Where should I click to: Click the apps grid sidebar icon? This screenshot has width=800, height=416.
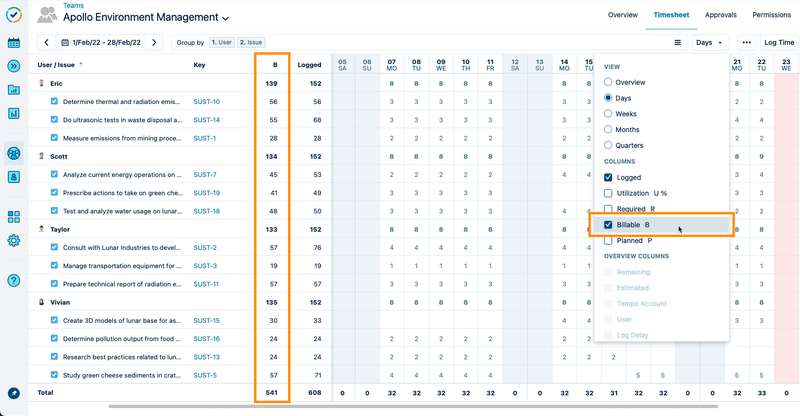[14, 216]
